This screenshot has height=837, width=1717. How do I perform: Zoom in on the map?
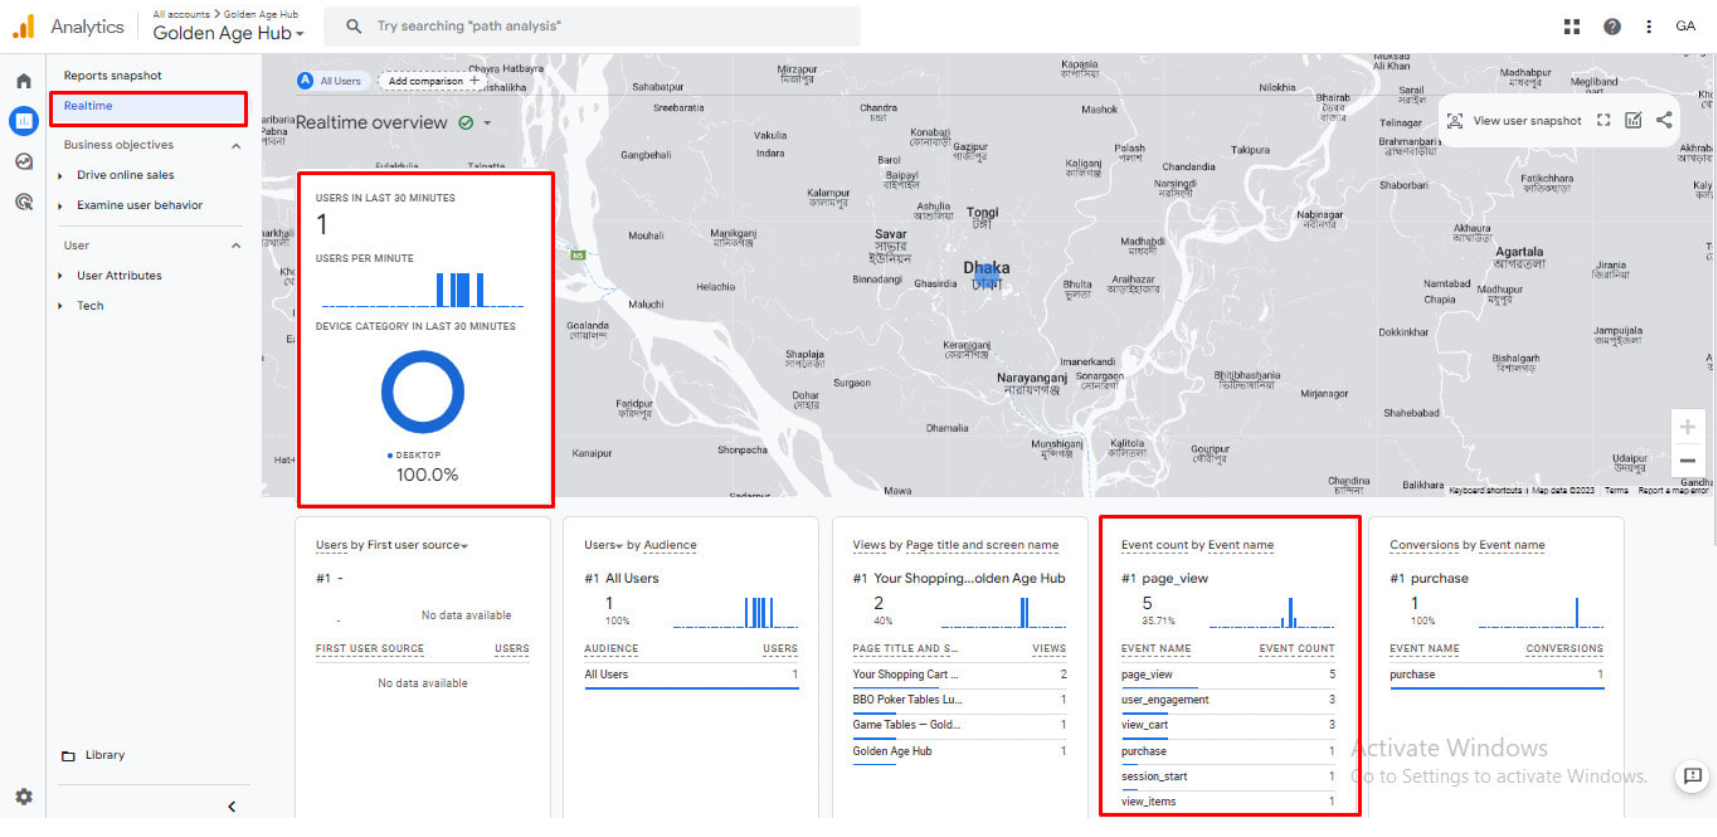[x=1687, y=427]
